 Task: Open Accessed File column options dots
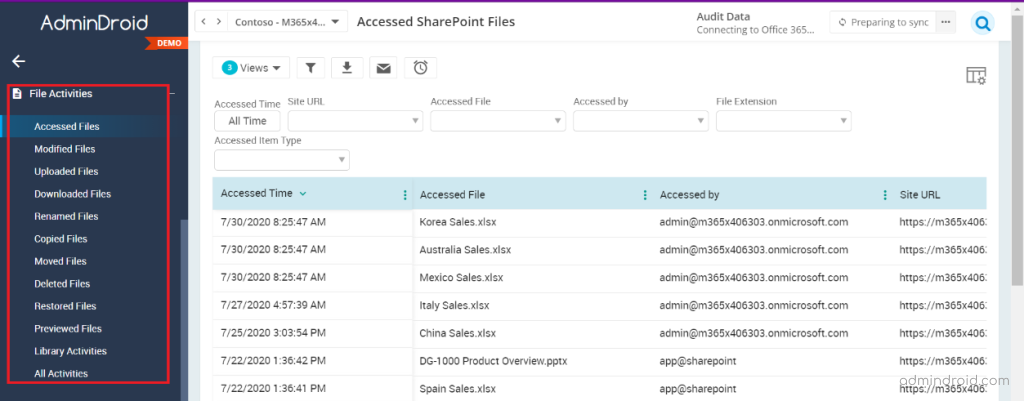(x=645, y=195)
